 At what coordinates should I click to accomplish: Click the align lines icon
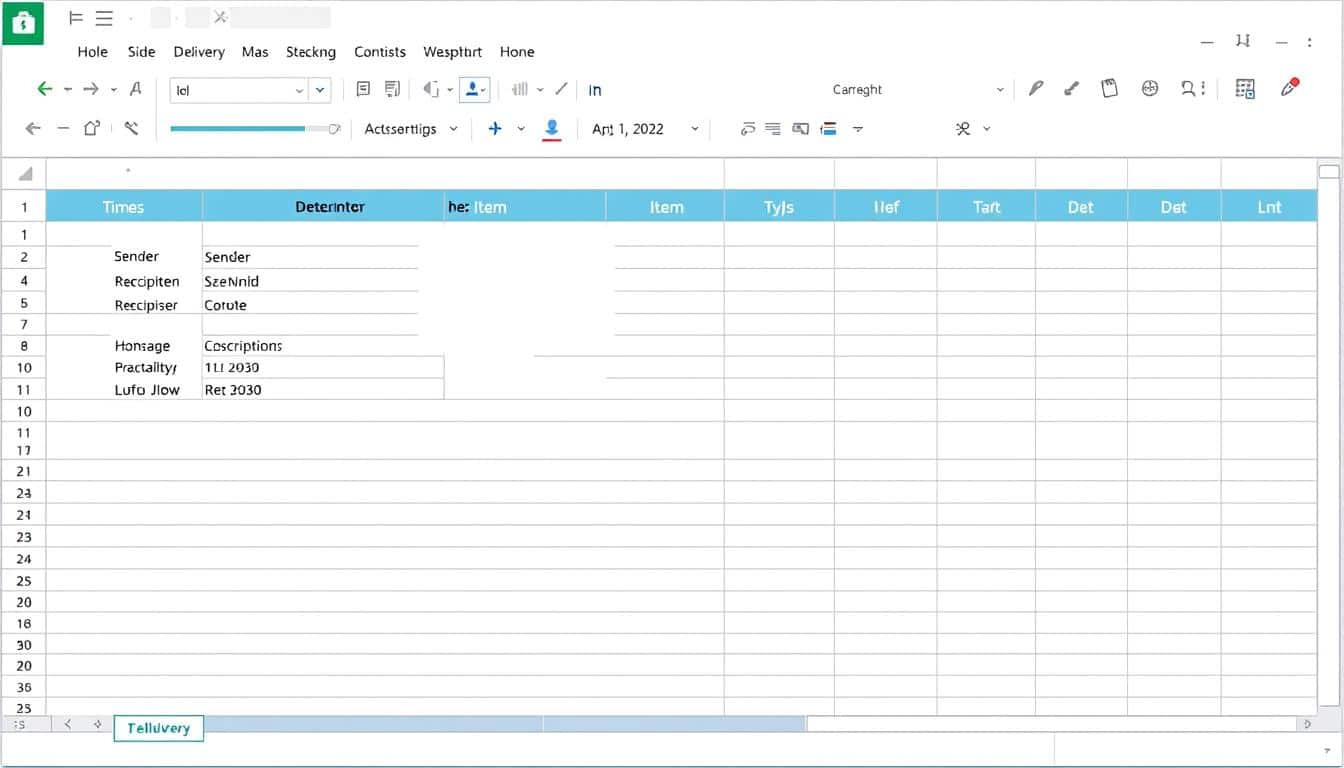click(x=772, y=128)
